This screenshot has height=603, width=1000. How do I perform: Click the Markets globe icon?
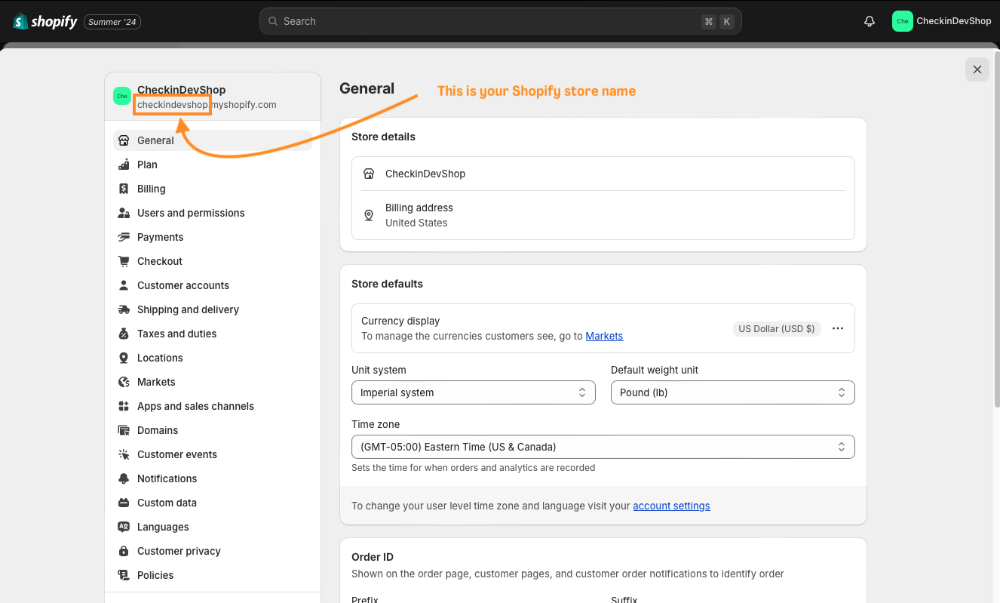(x=125, y=381)
